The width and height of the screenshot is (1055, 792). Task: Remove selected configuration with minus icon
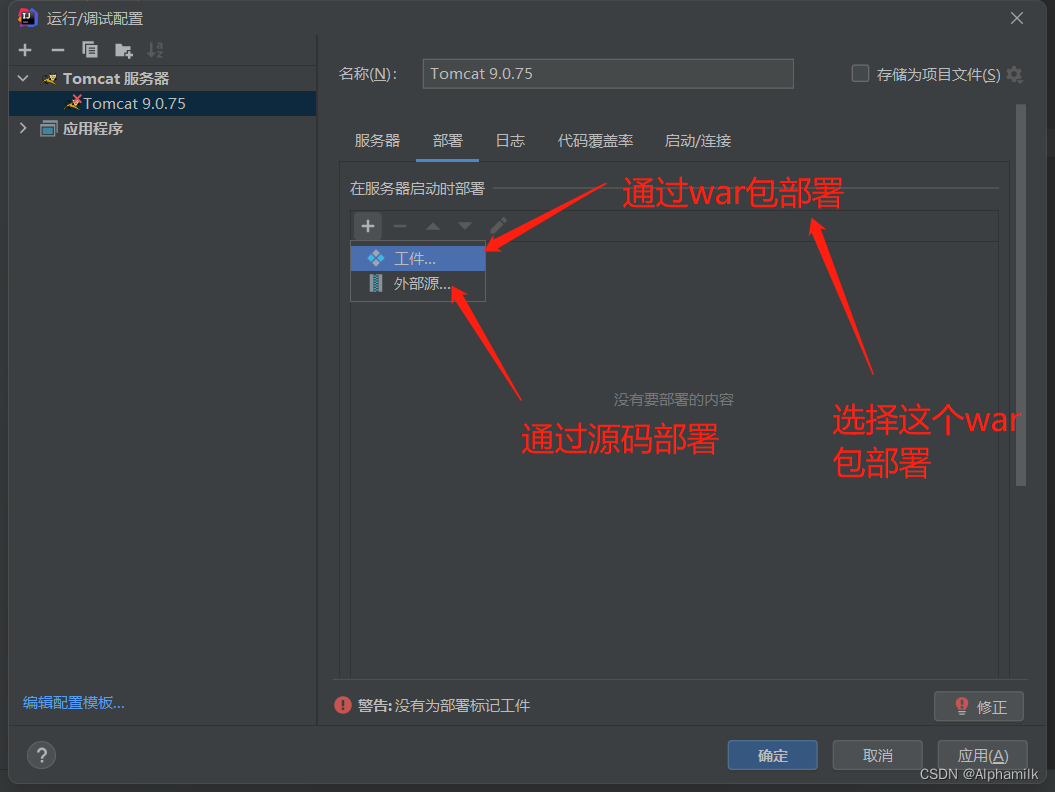coord(58,50)
